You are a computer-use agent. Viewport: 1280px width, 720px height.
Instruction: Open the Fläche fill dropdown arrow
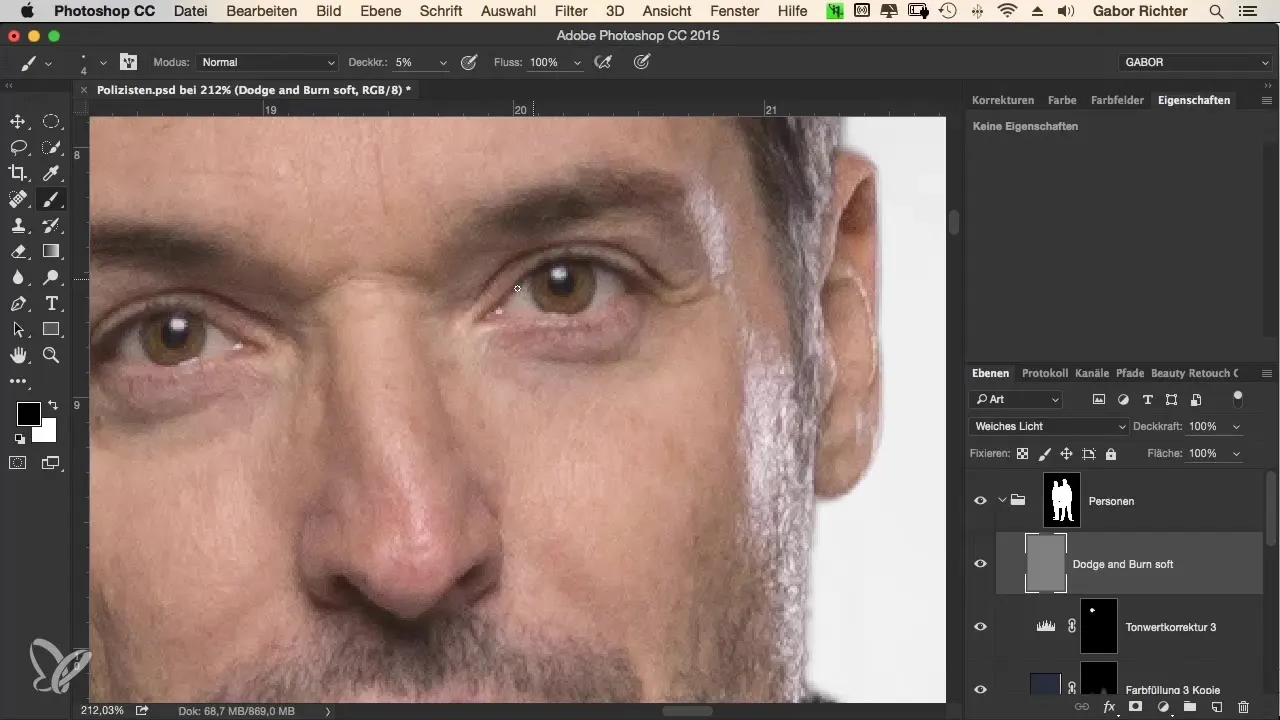point(1237,454)
